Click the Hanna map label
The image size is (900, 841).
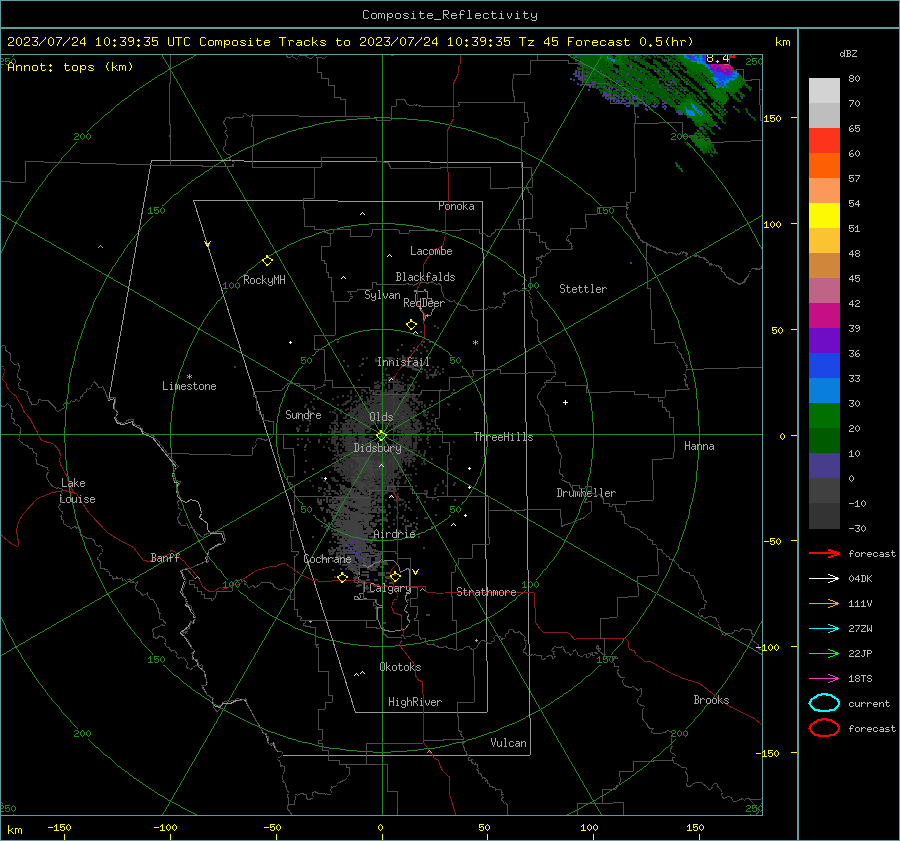point(699,446)
